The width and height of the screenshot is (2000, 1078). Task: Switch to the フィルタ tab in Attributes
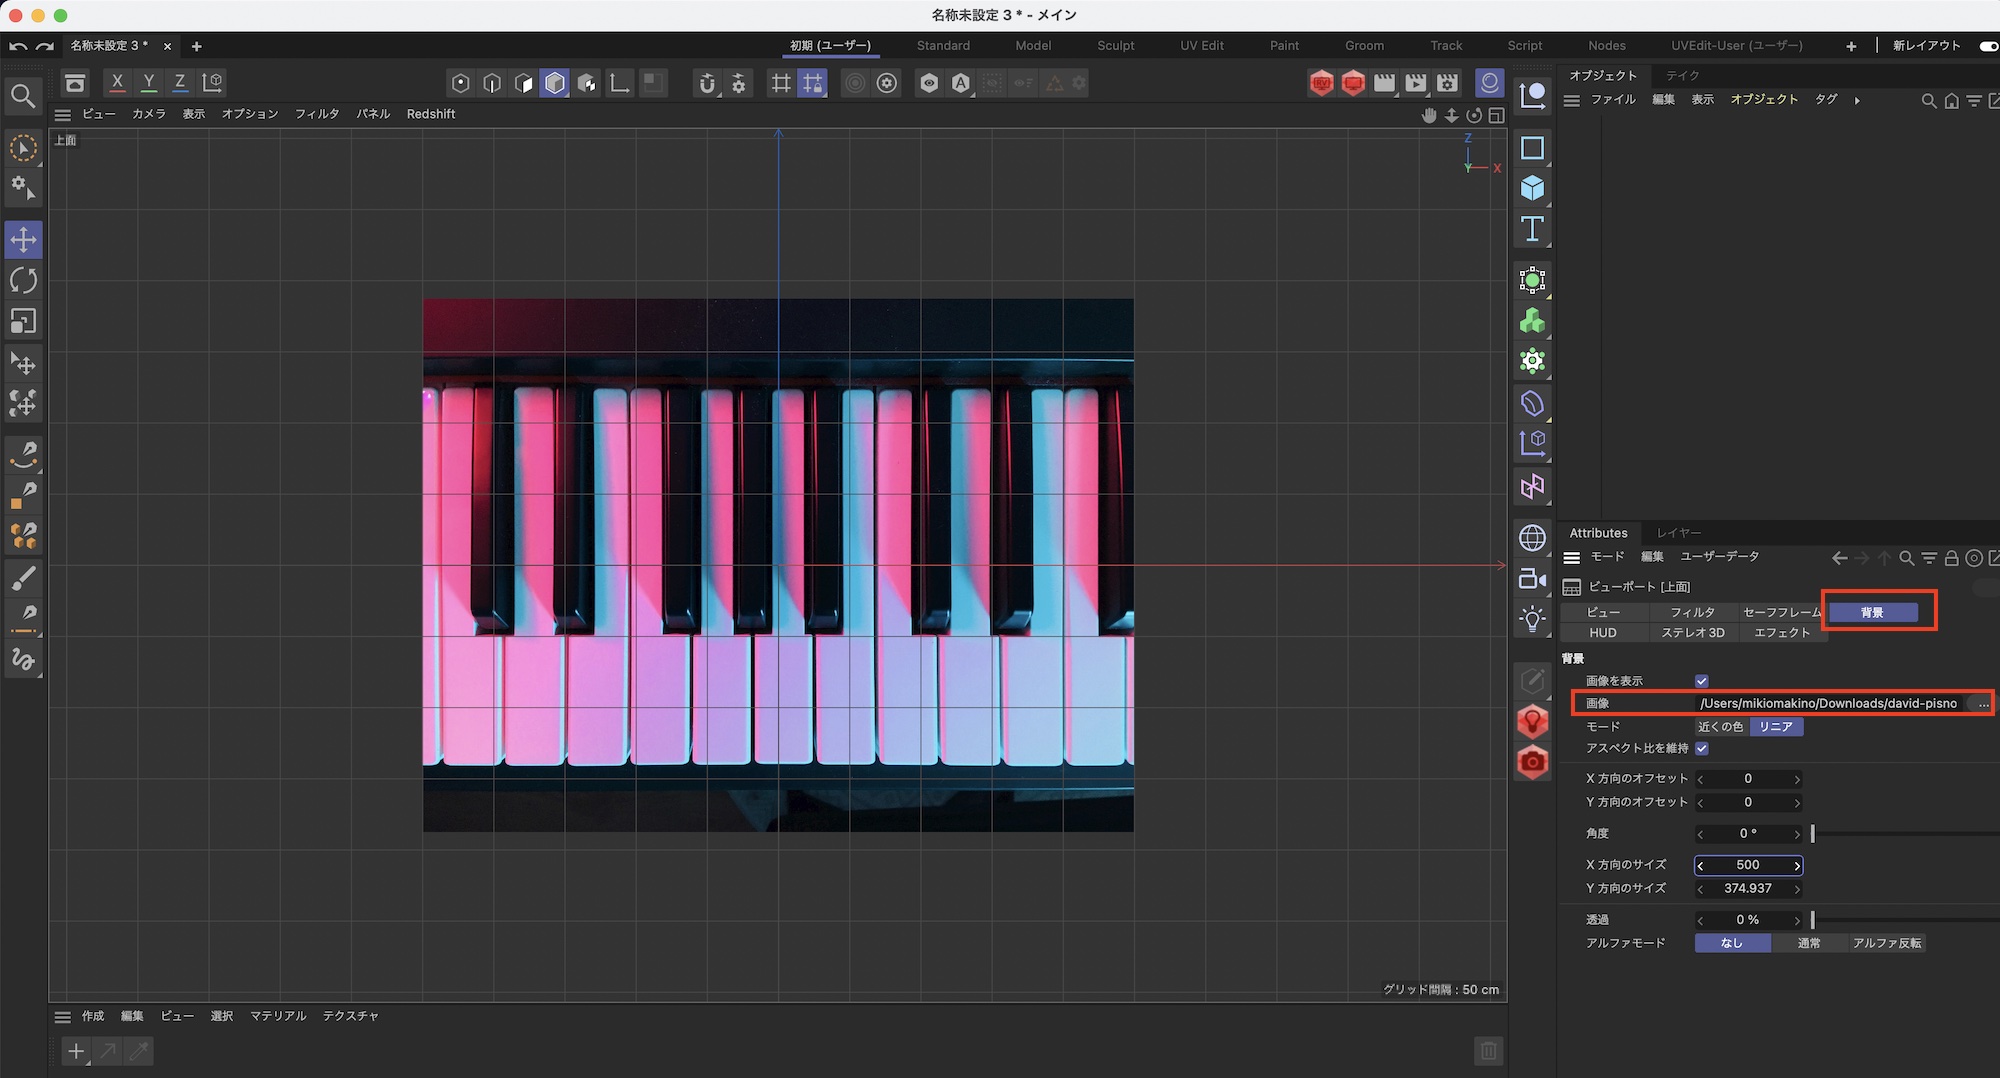(x=1692, y=612)
